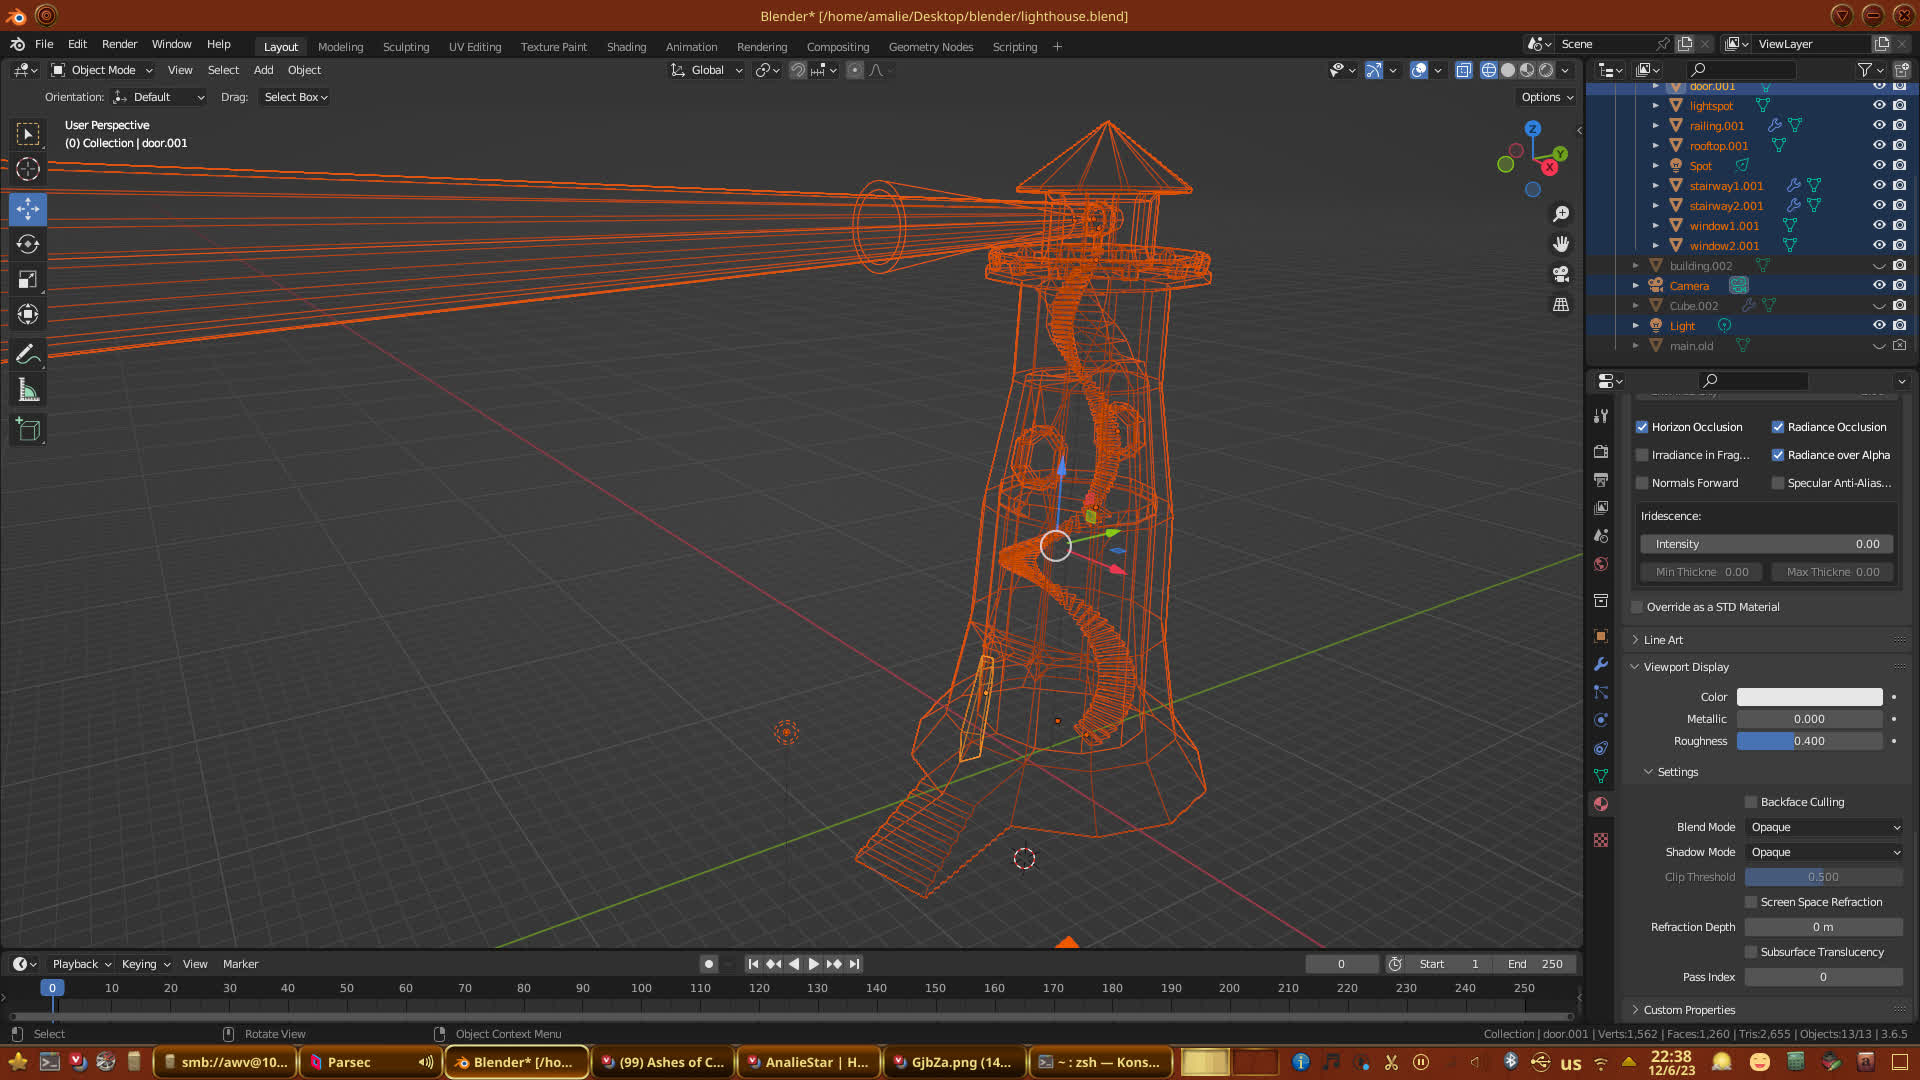Activate the Measure tool
1920x1080 pixels.
(28, 390)
